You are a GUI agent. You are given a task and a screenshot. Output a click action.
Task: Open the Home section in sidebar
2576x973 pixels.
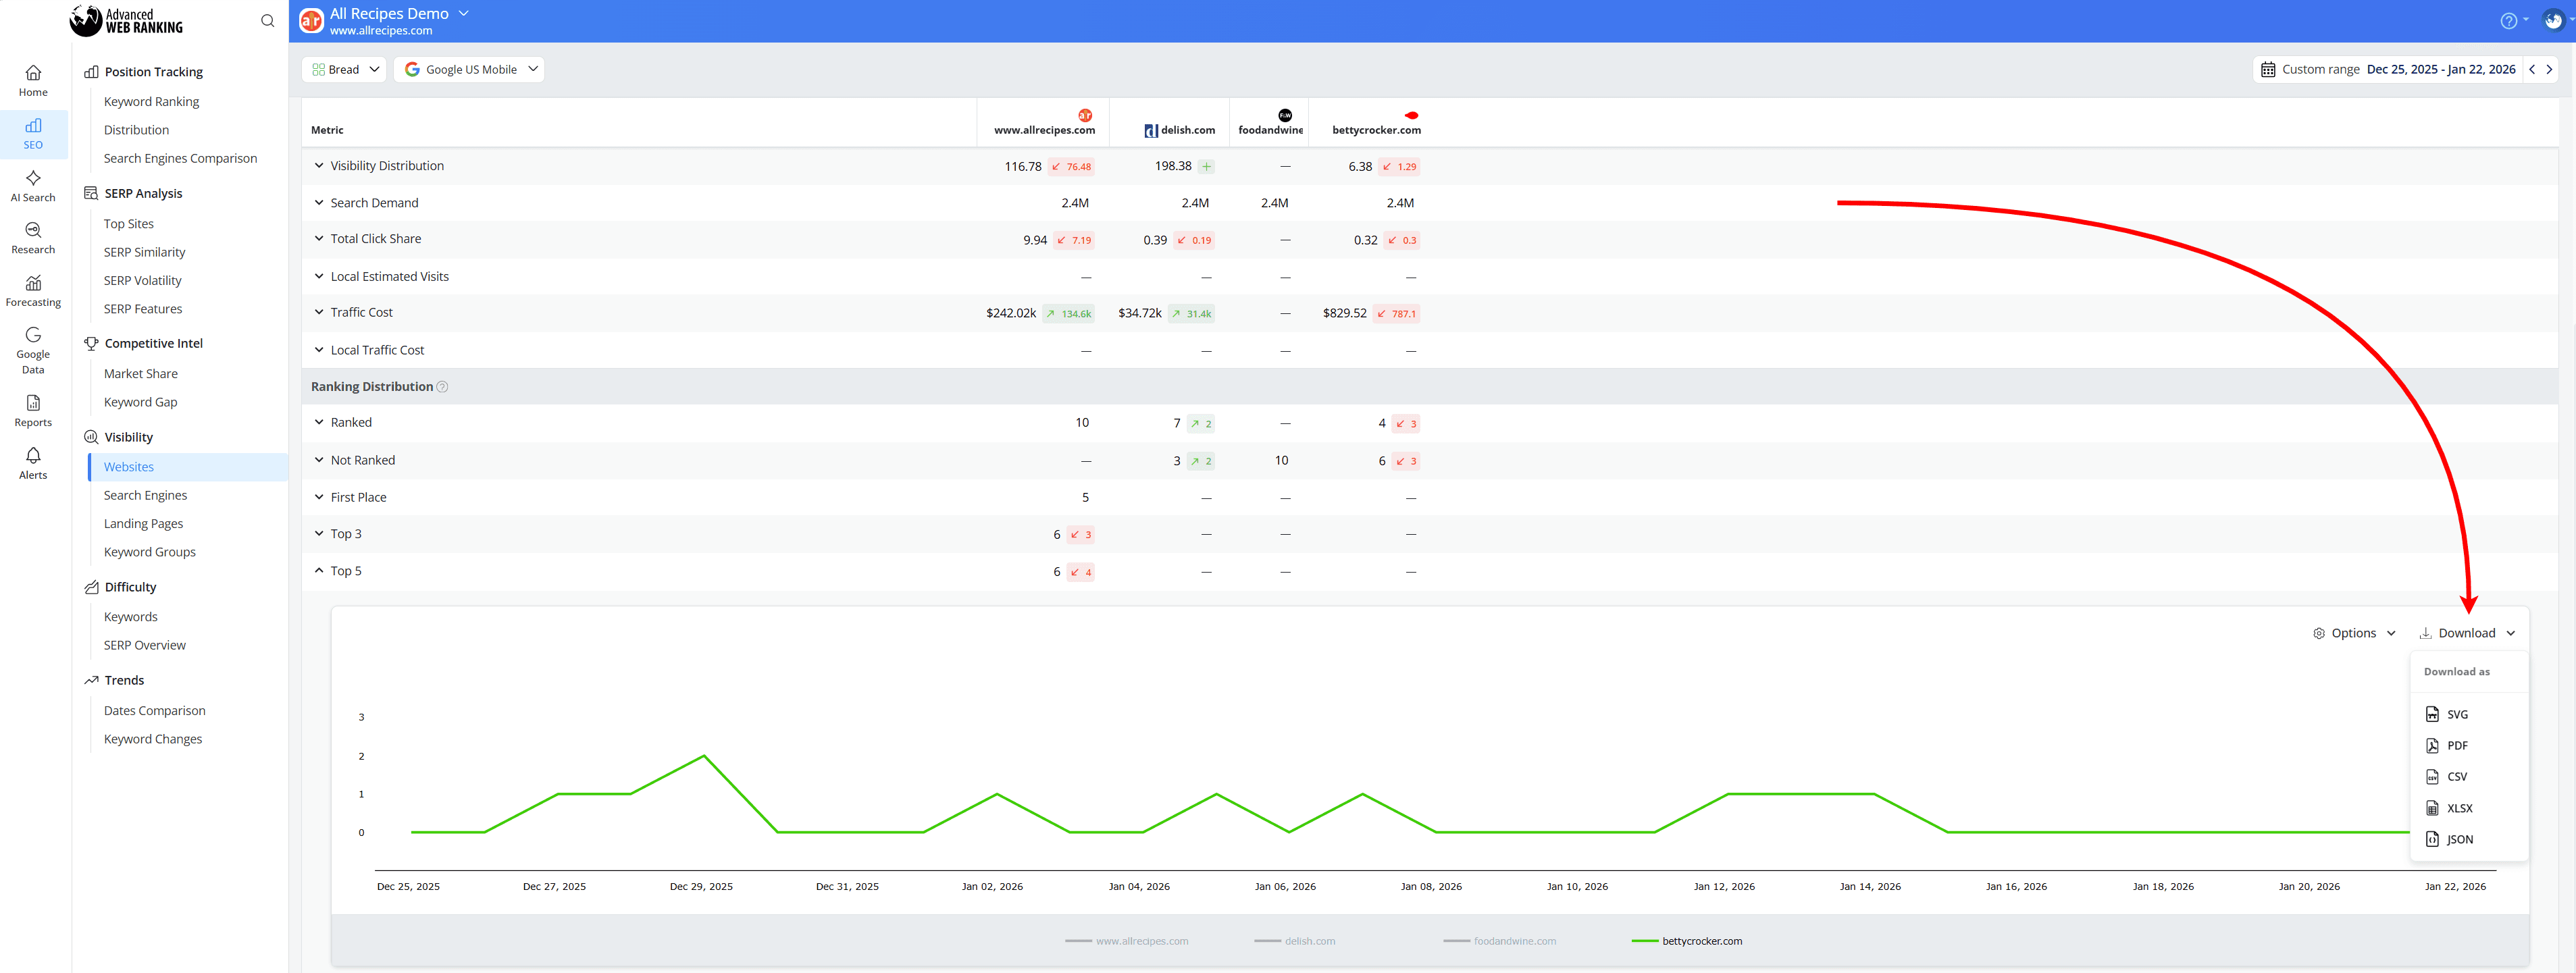click(x=33, y=80)
